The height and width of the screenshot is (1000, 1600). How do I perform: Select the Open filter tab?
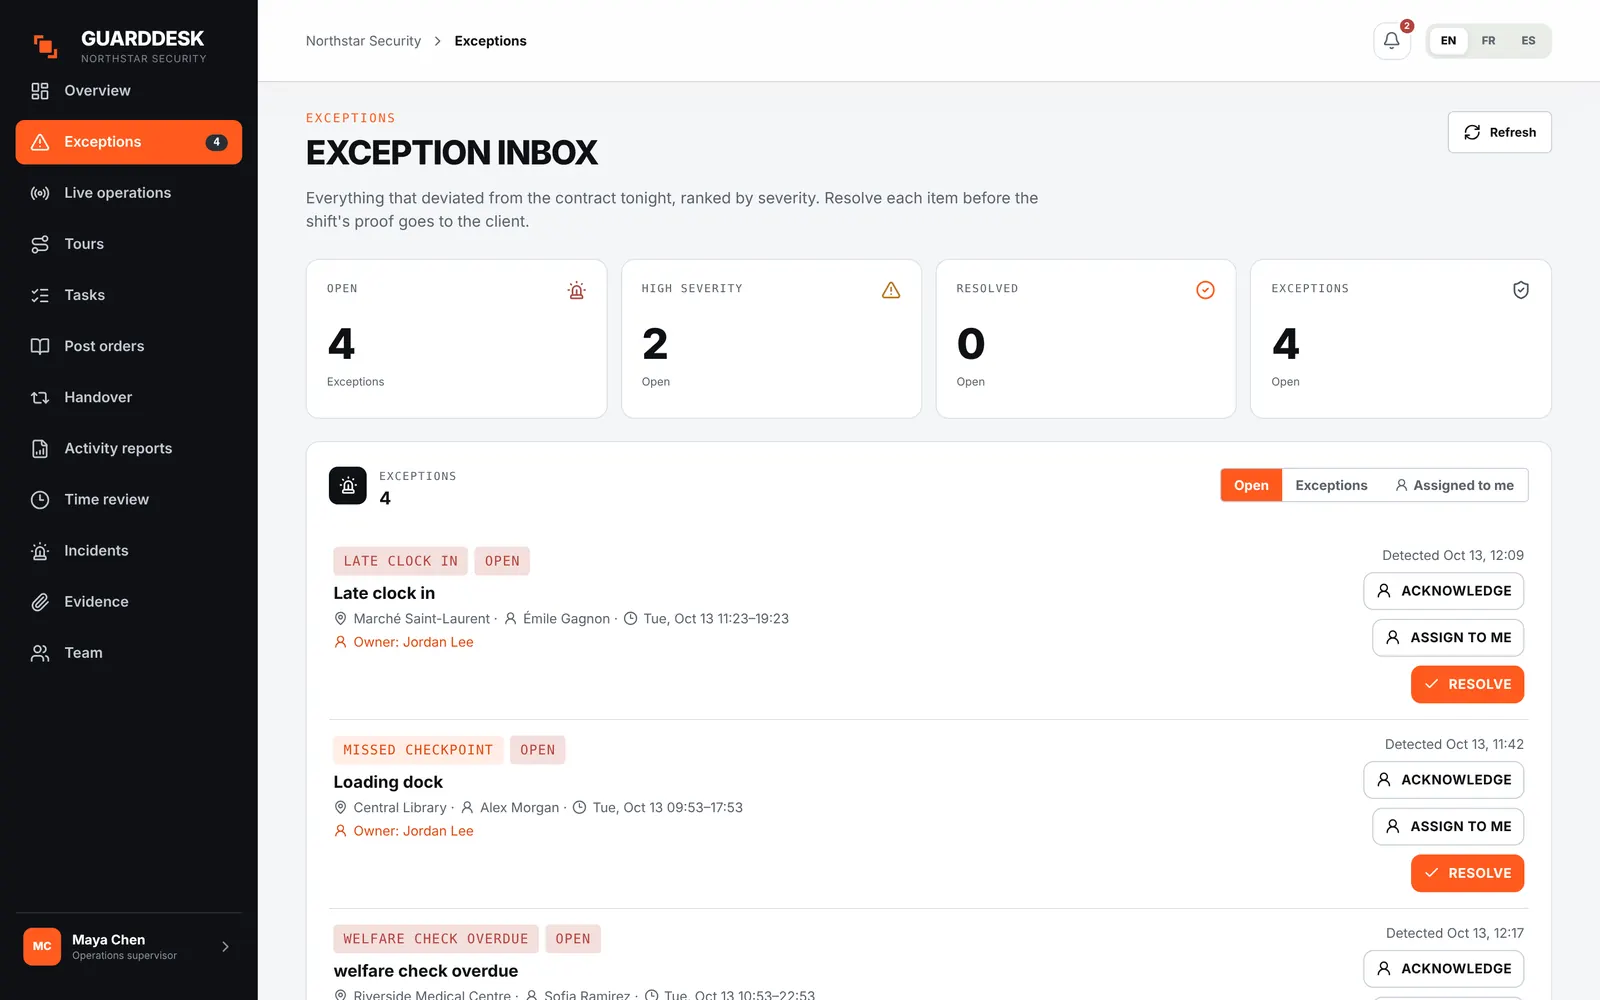click(1251, 485)
